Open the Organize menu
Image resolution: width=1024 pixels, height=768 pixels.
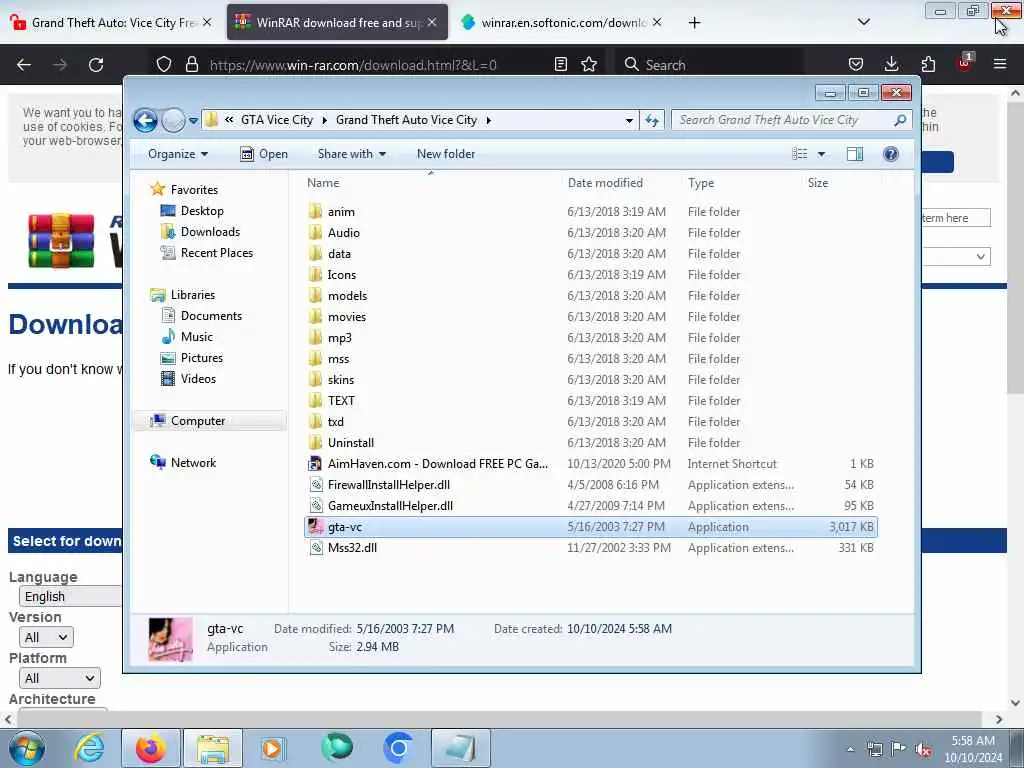click(x=178, y=154)
